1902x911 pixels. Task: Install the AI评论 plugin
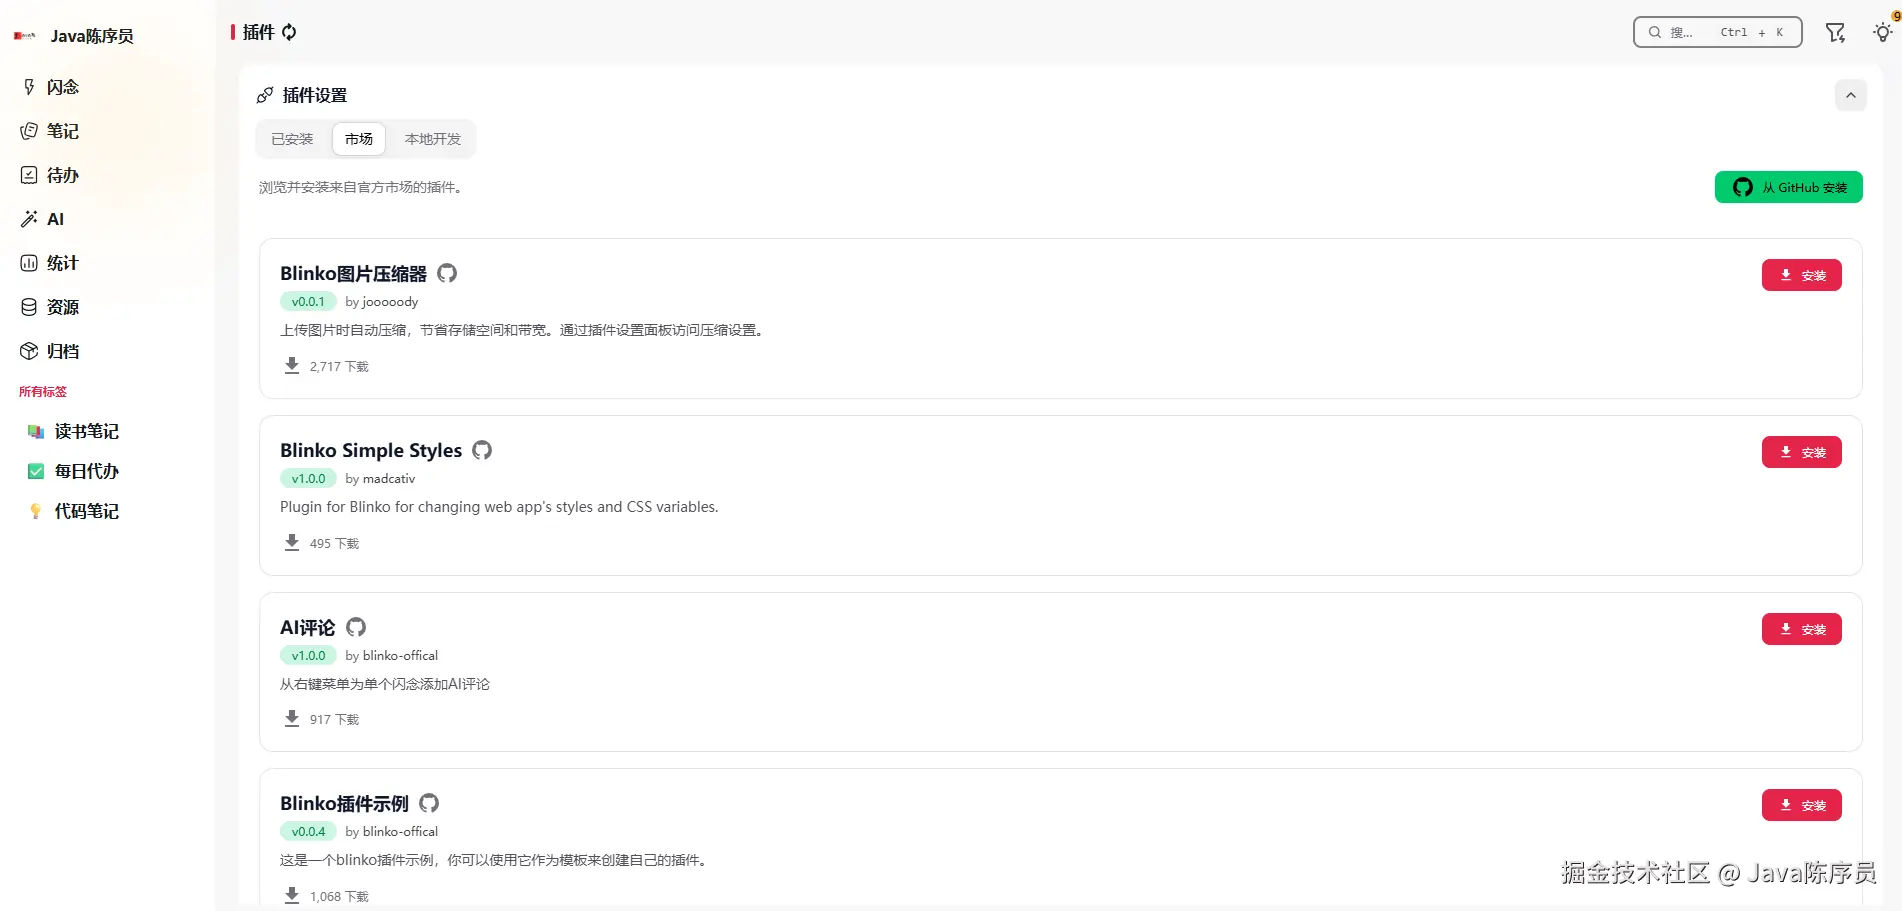pyautogui.click(x=1801, y=629)
